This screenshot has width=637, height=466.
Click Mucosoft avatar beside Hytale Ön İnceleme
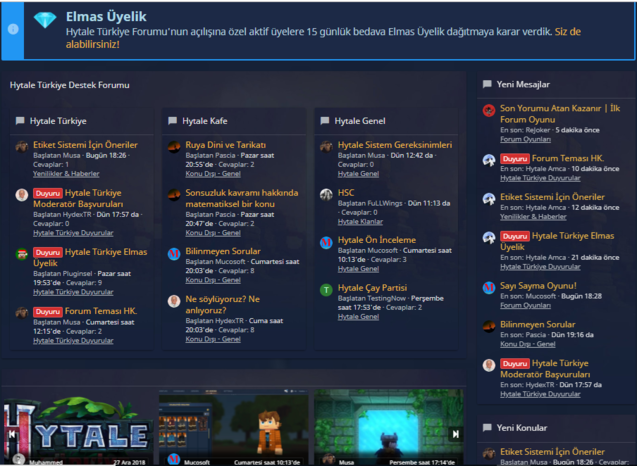click(326, 243)
